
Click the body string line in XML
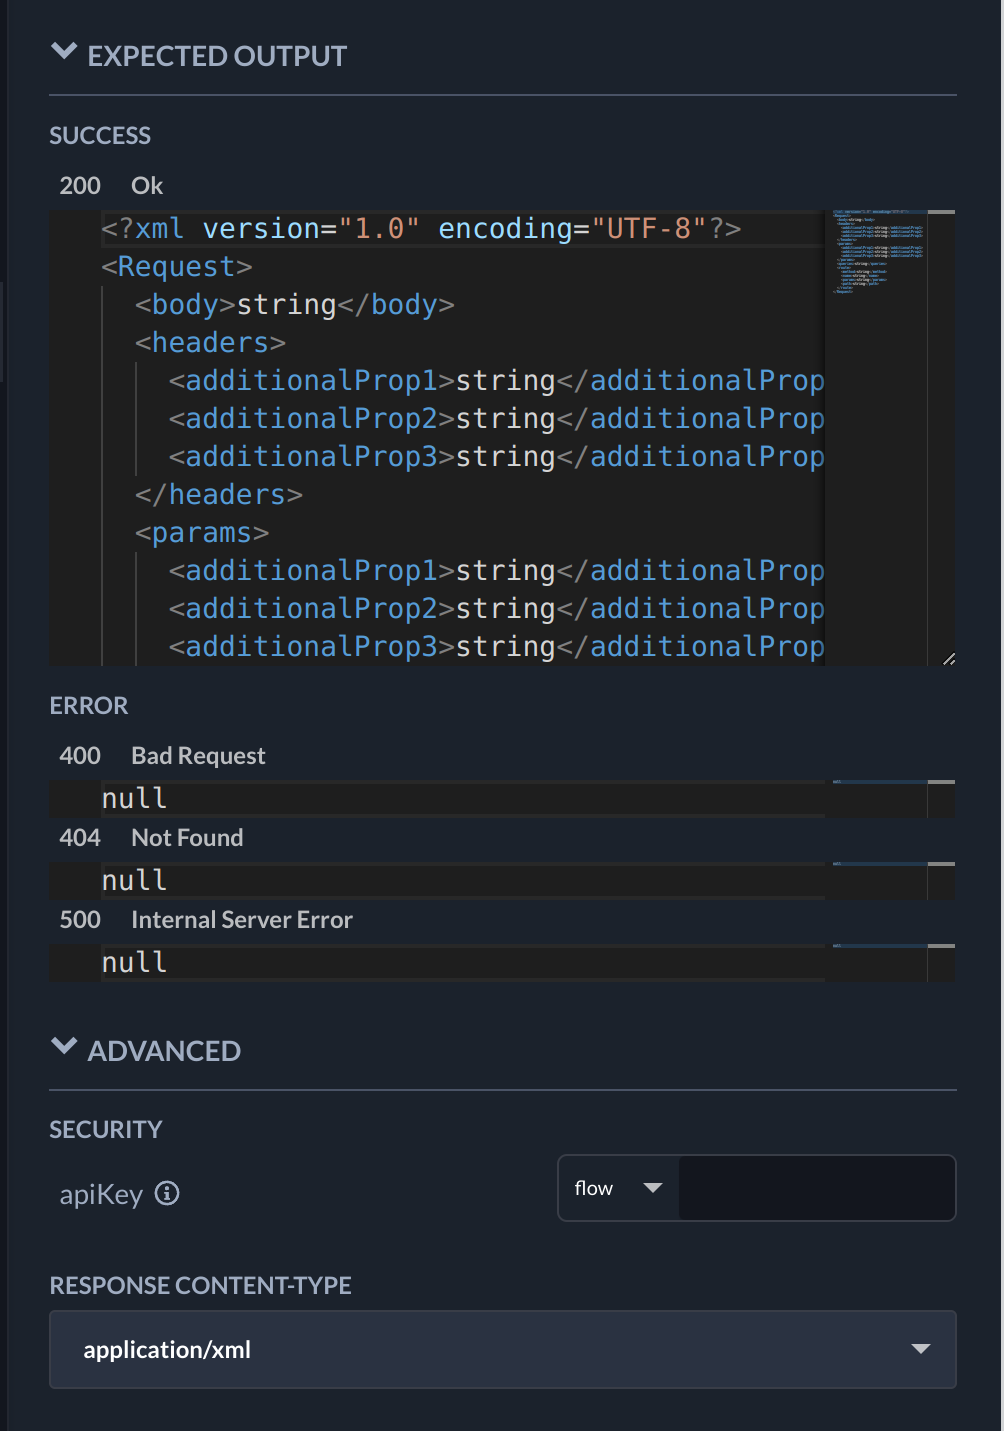[x=295, y=305]
